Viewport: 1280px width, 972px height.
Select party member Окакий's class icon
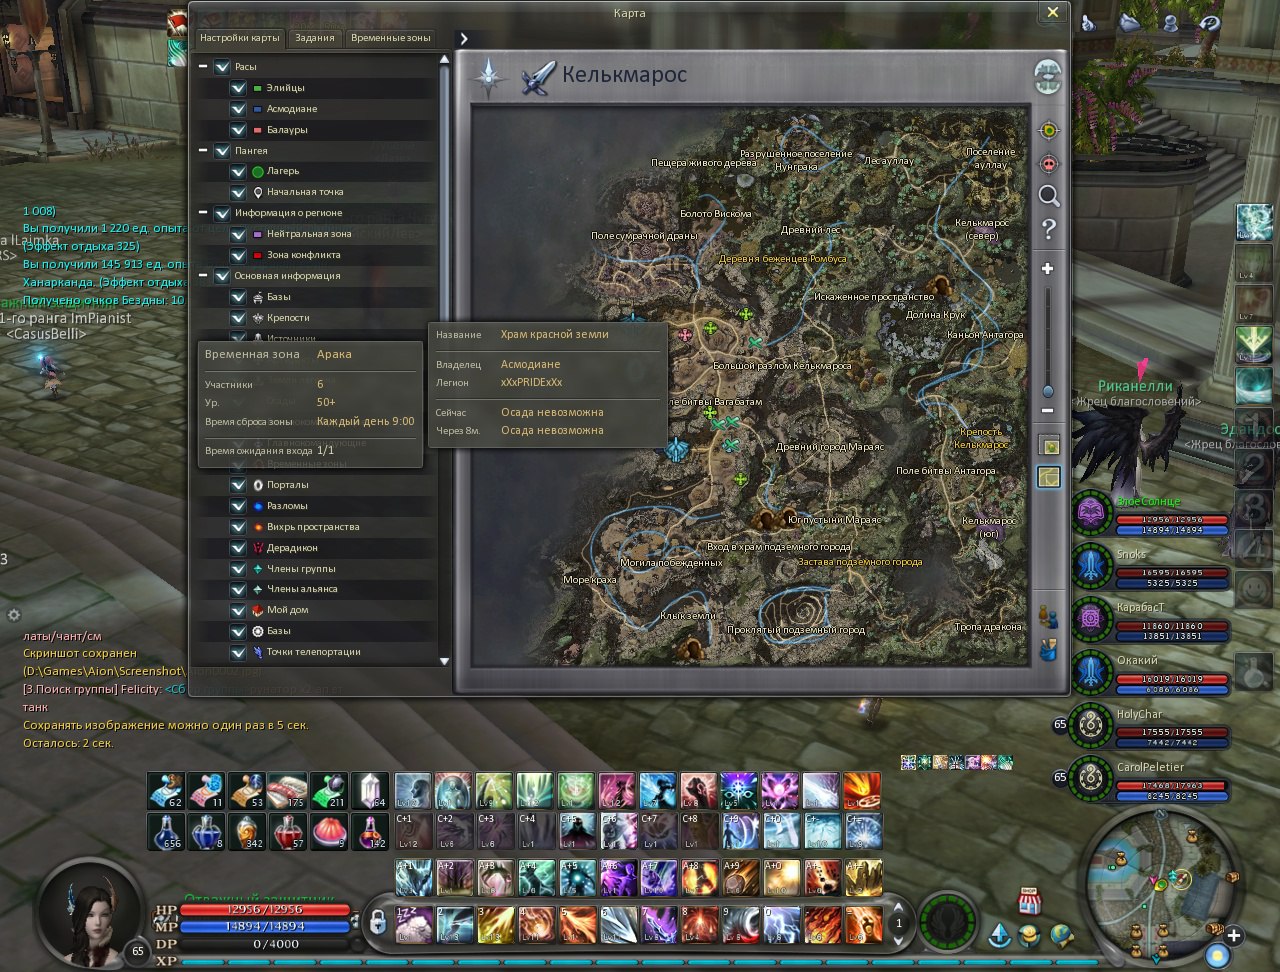pyautogui.click(x=1091, y=674)
